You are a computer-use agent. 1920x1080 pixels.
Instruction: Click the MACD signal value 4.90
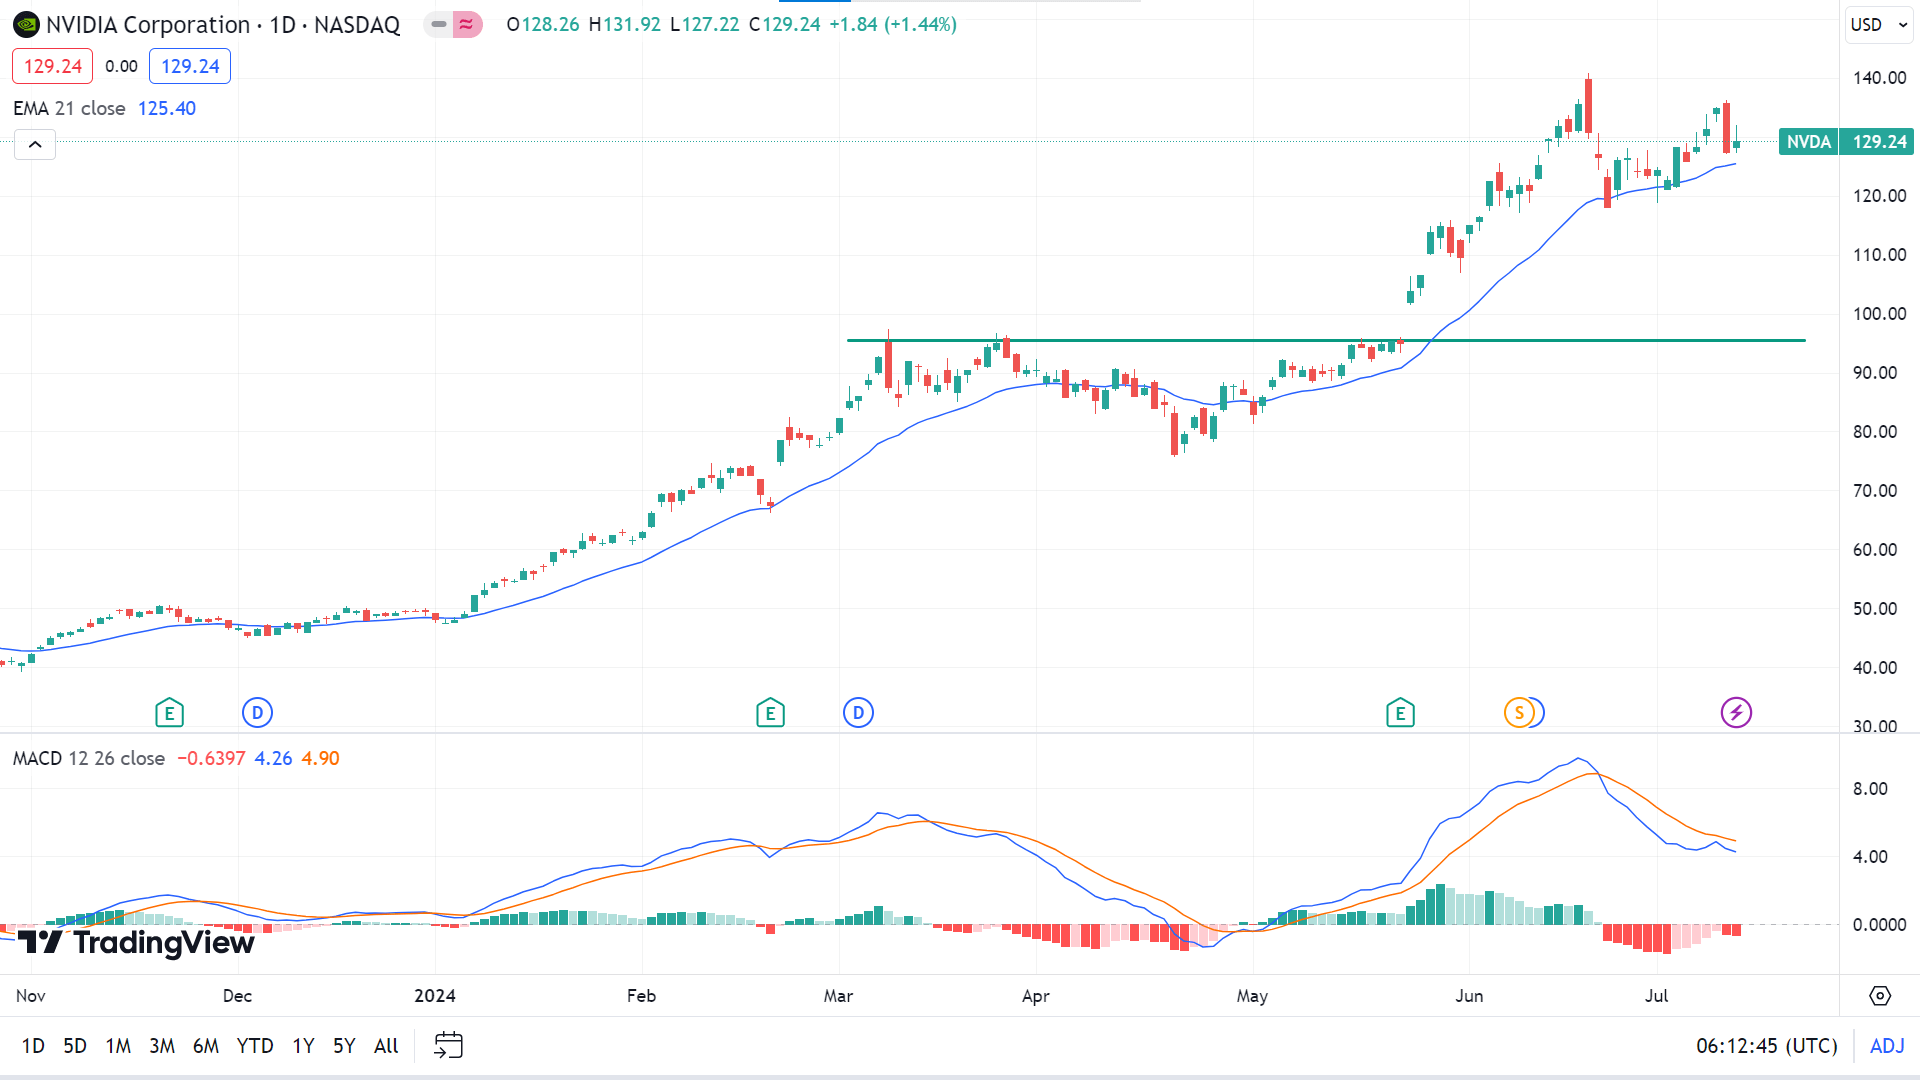(321, 758)
